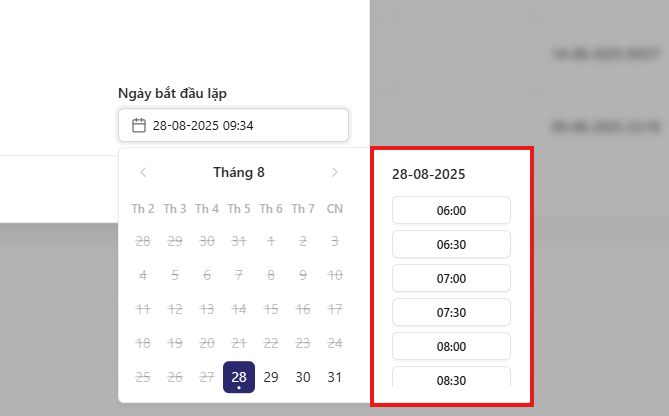Click disabled day 27 in the calendar
Image resolution: width=669 pixels, height=416 pixels.
click(207, 377)
